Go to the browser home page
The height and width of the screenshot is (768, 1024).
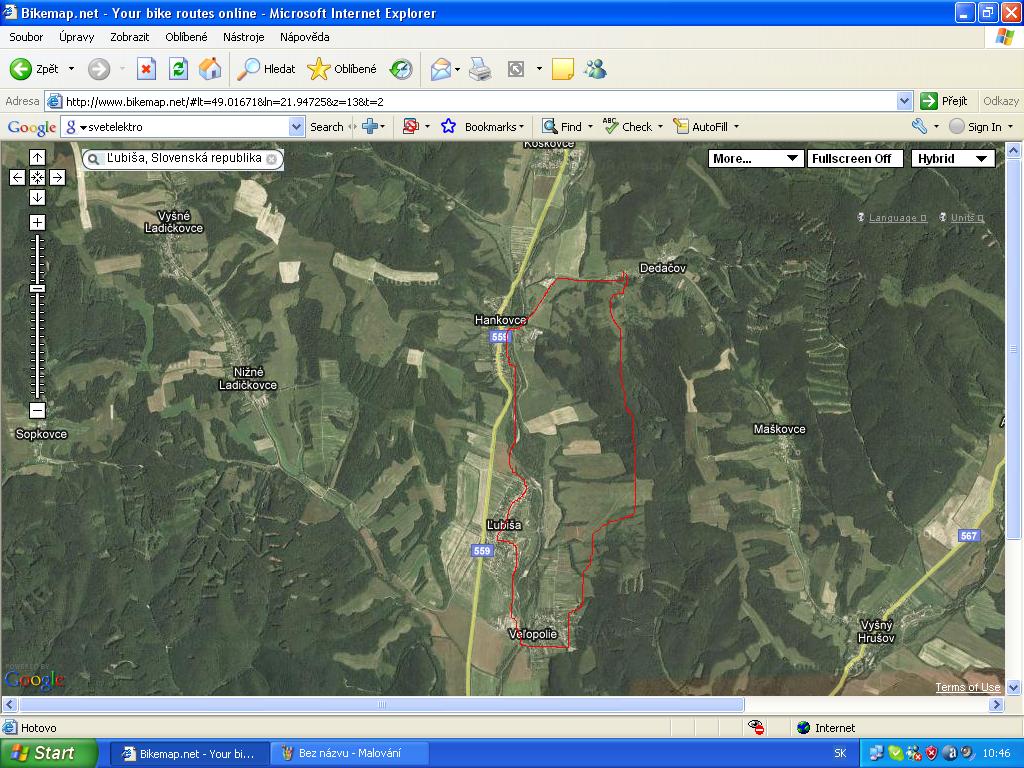pyautogui.click(x=210, y=69)
